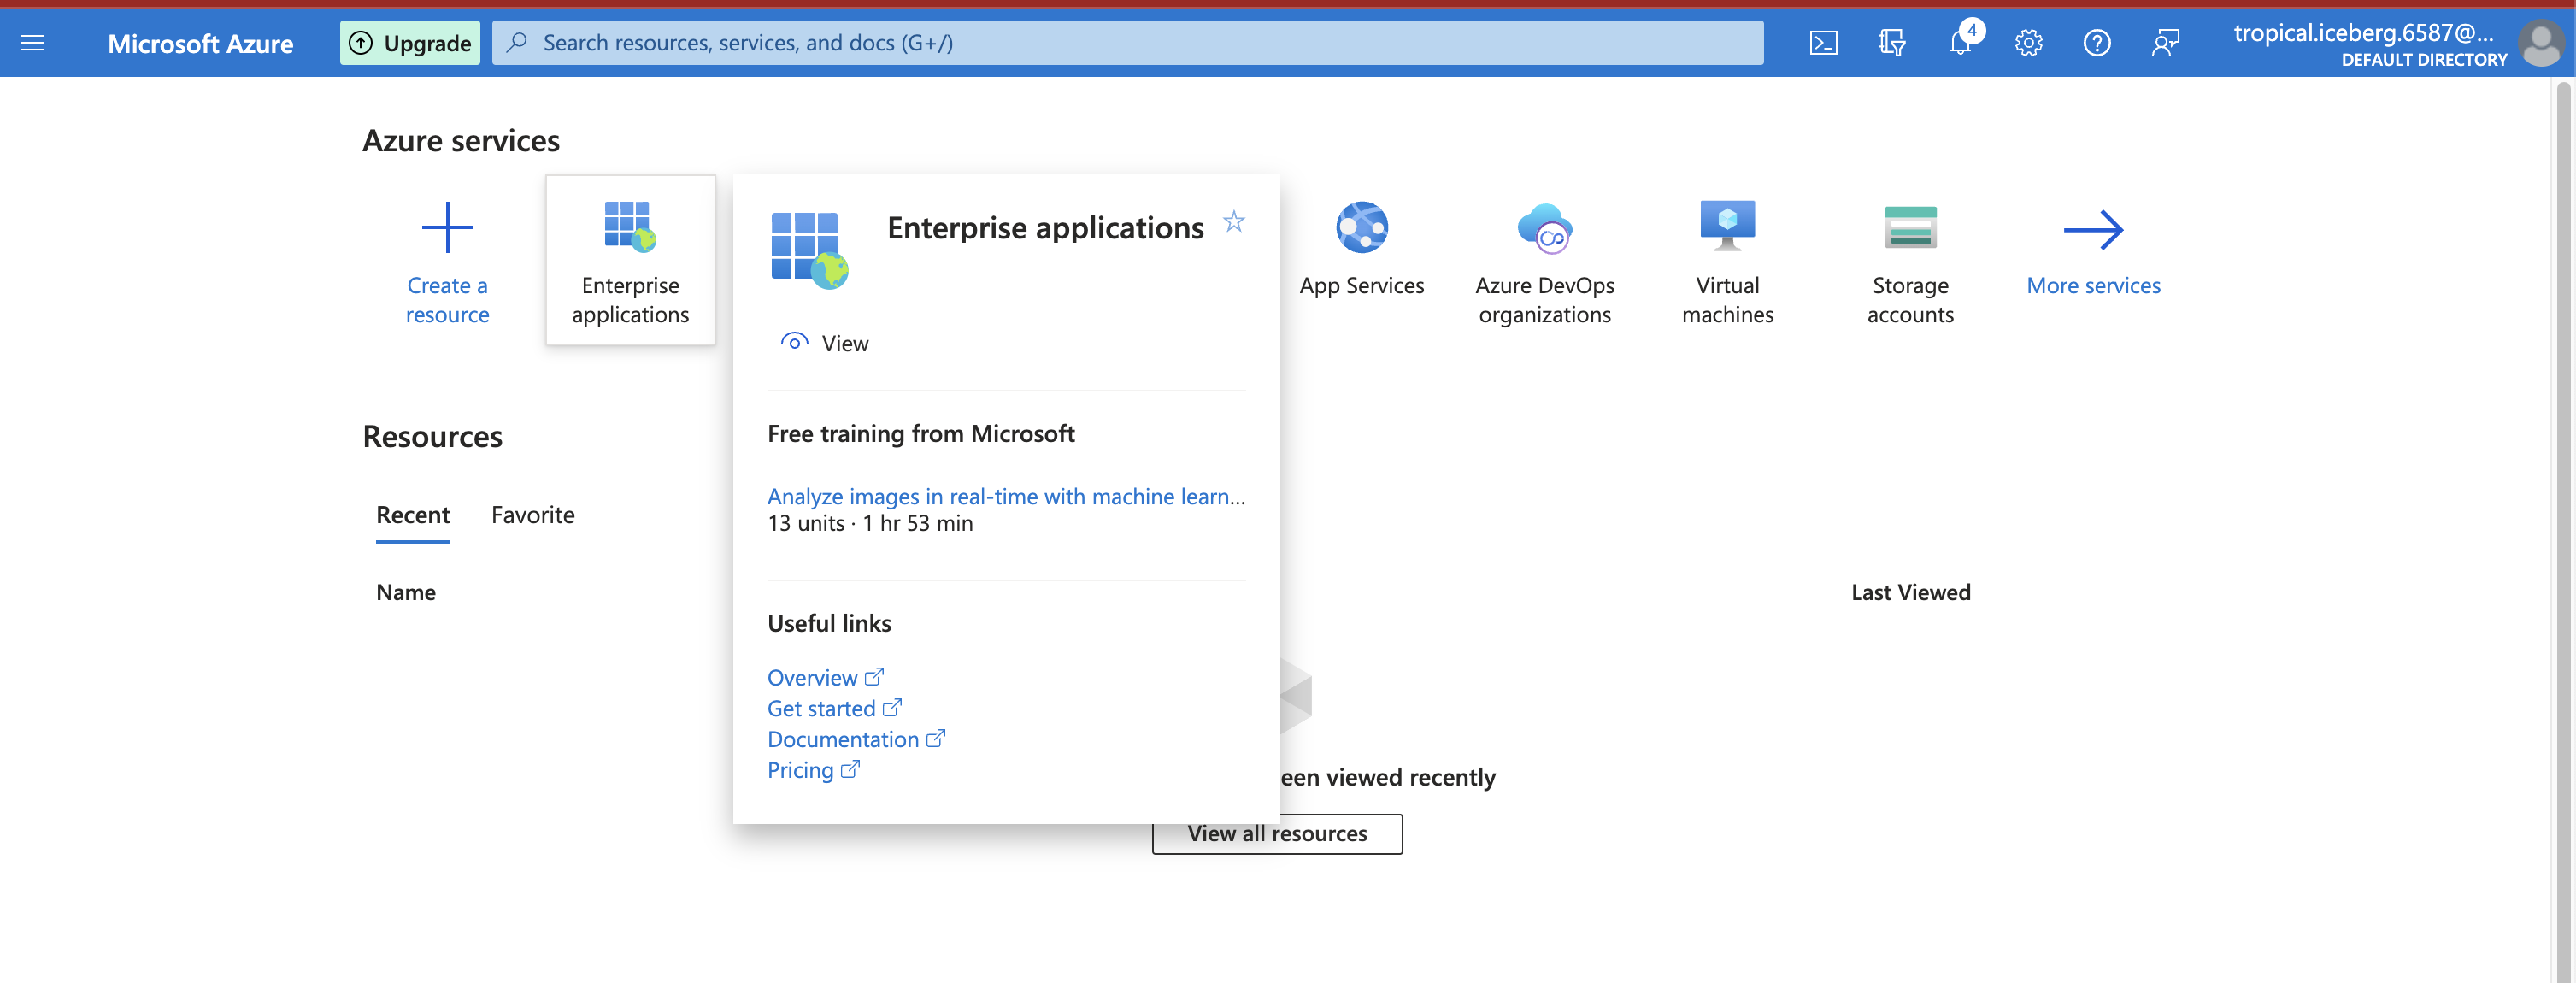Click the Create a resource plus icon

(x=447, y=228)
